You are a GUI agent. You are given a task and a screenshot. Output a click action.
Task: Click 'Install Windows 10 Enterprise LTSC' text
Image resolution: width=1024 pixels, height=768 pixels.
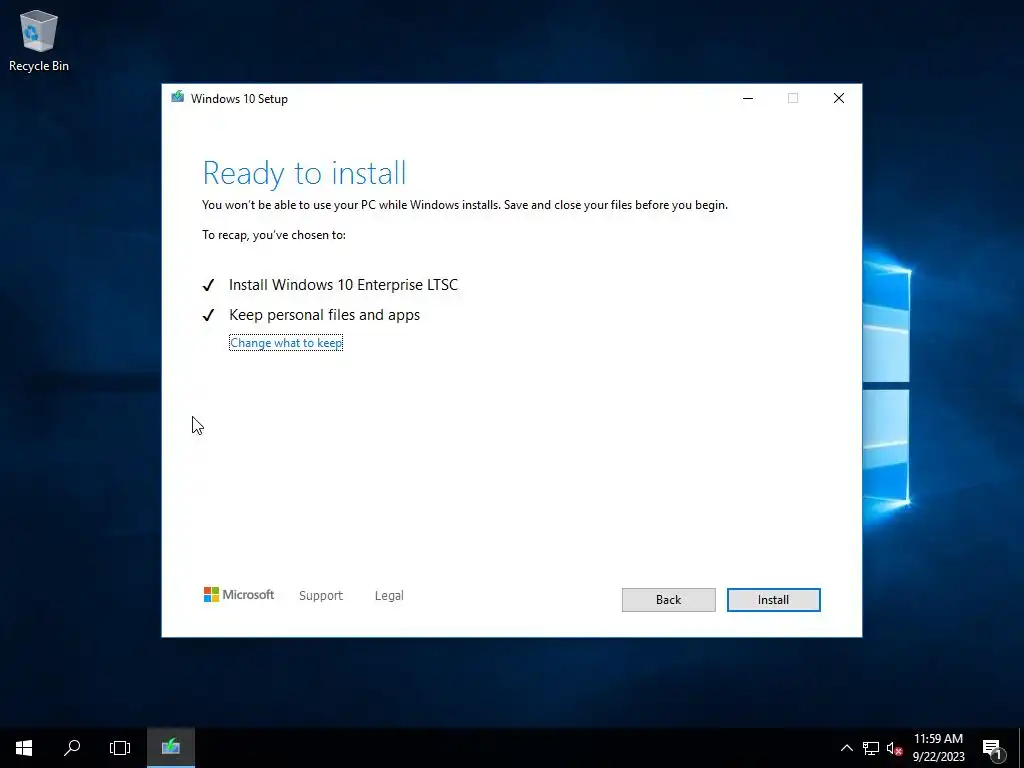point(344,285)
